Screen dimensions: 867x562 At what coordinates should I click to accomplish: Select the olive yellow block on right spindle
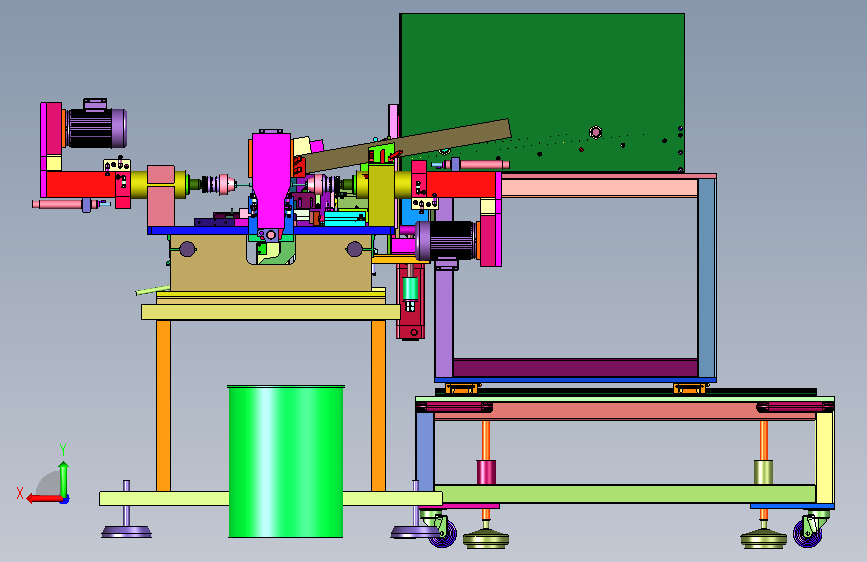tap(382, 195)
